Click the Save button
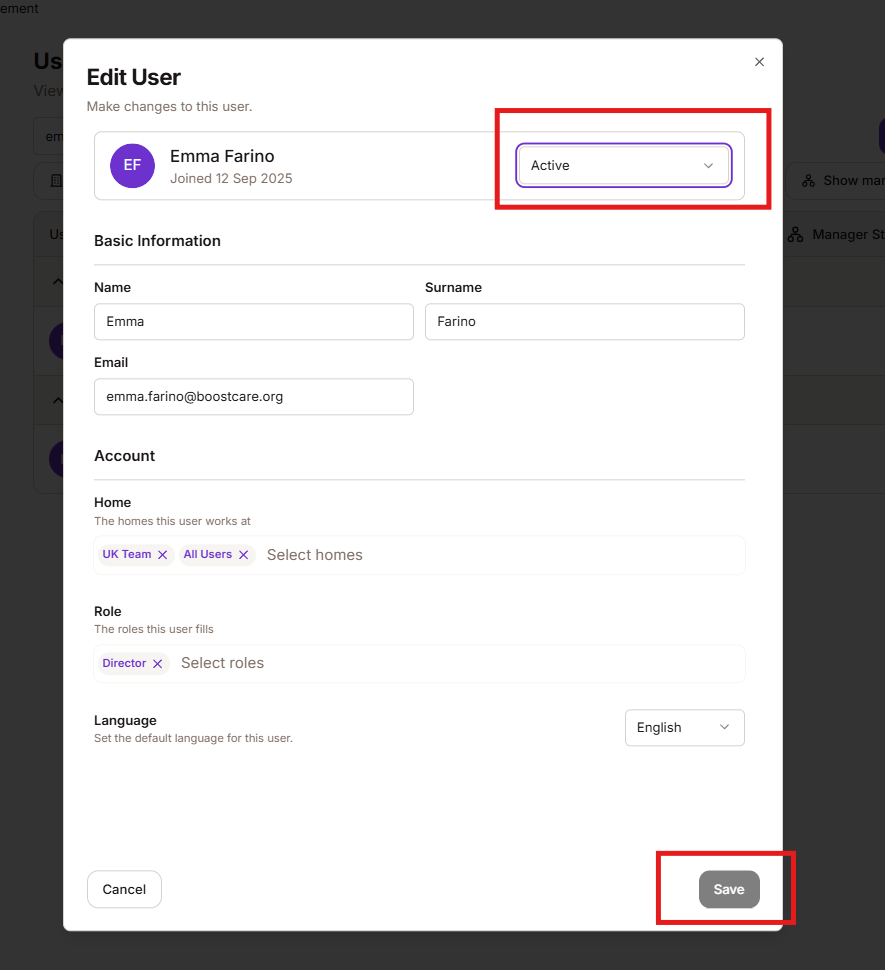885x970 pixels. [x=728, y=890]
